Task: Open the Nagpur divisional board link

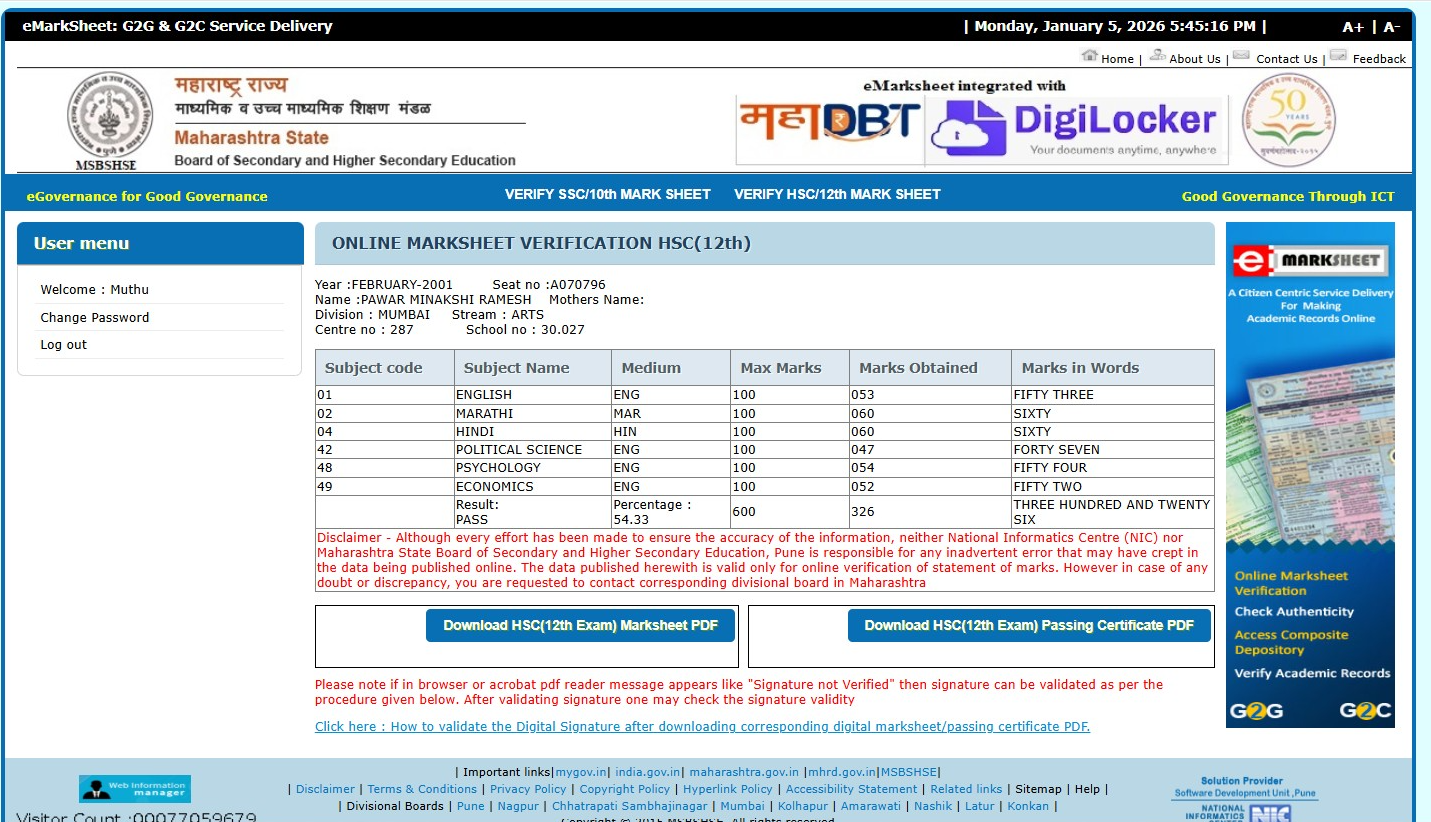Action: coord(518,806)
